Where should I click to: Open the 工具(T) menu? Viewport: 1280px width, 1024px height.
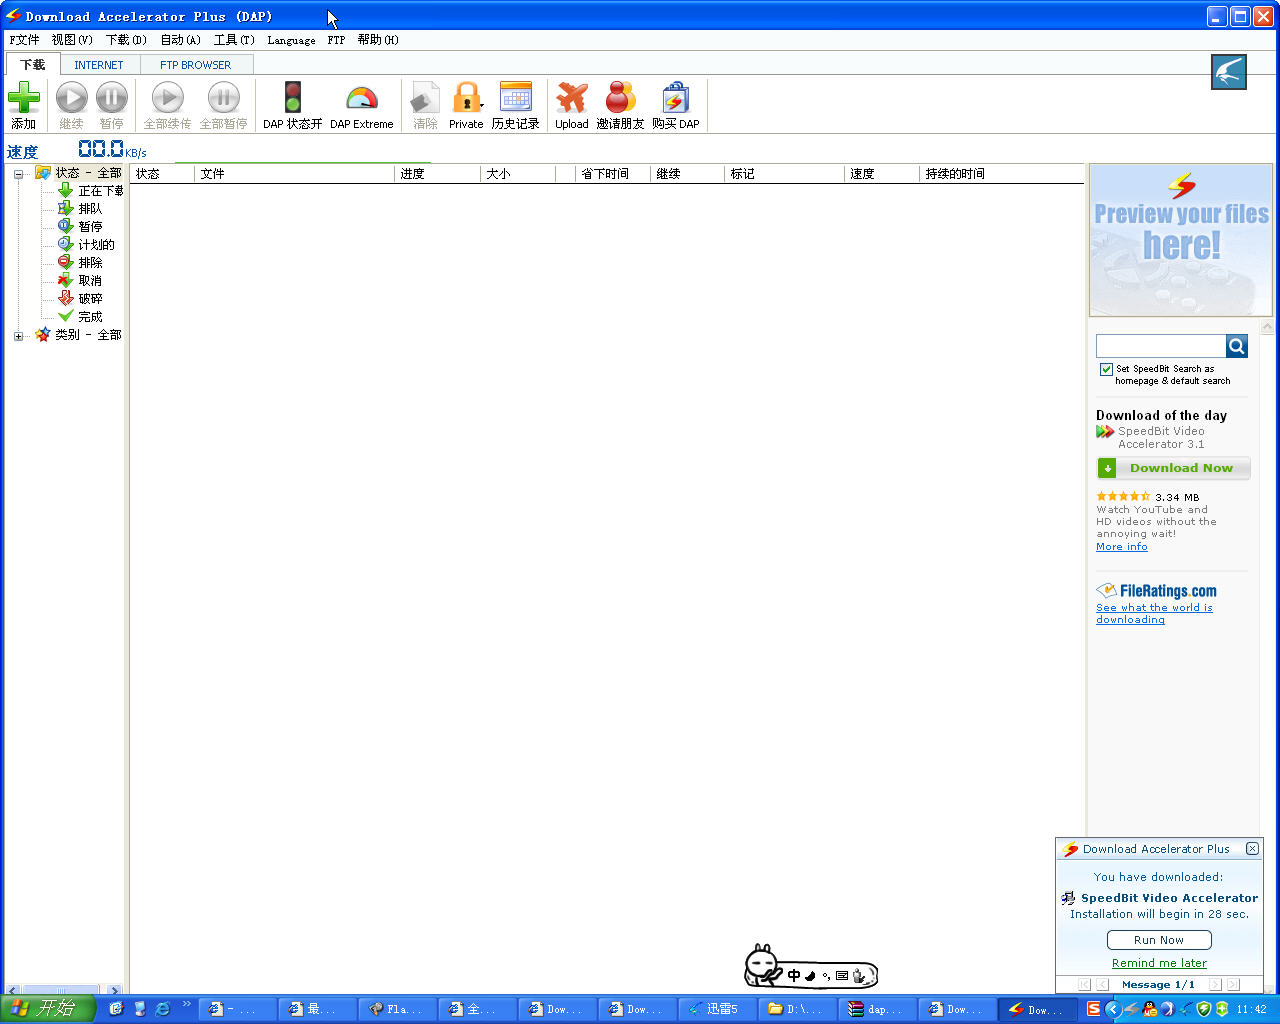pyautogui.click(x=234, y=40)
